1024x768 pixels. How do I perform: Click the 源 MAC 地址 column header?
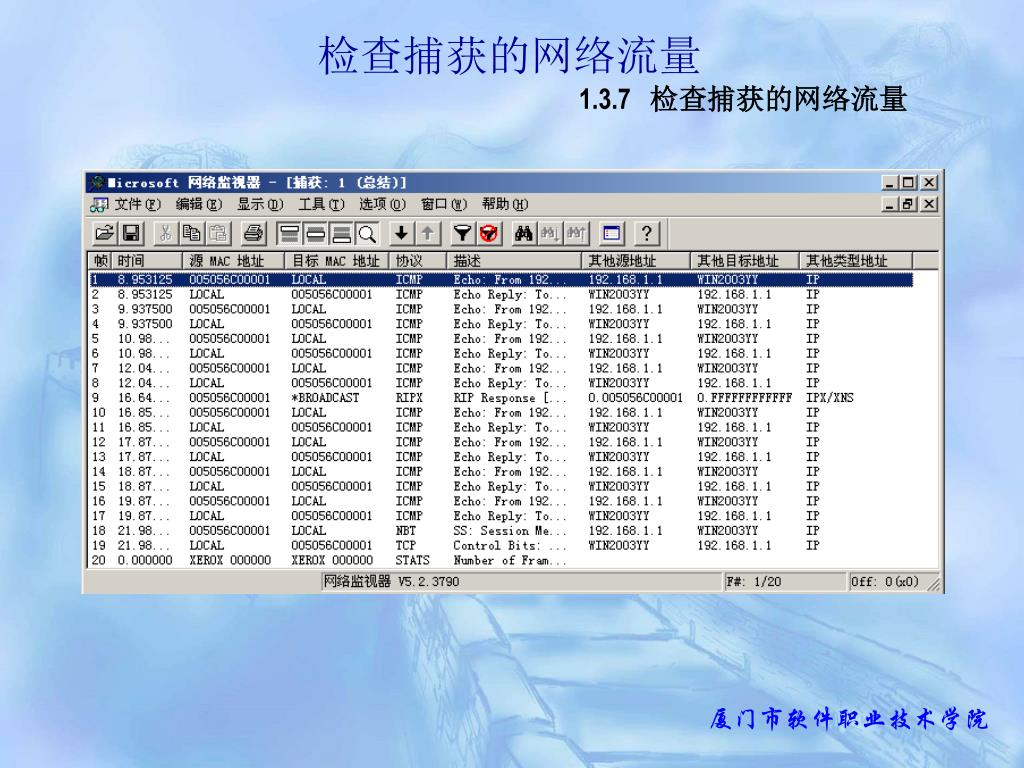(234, 261)
